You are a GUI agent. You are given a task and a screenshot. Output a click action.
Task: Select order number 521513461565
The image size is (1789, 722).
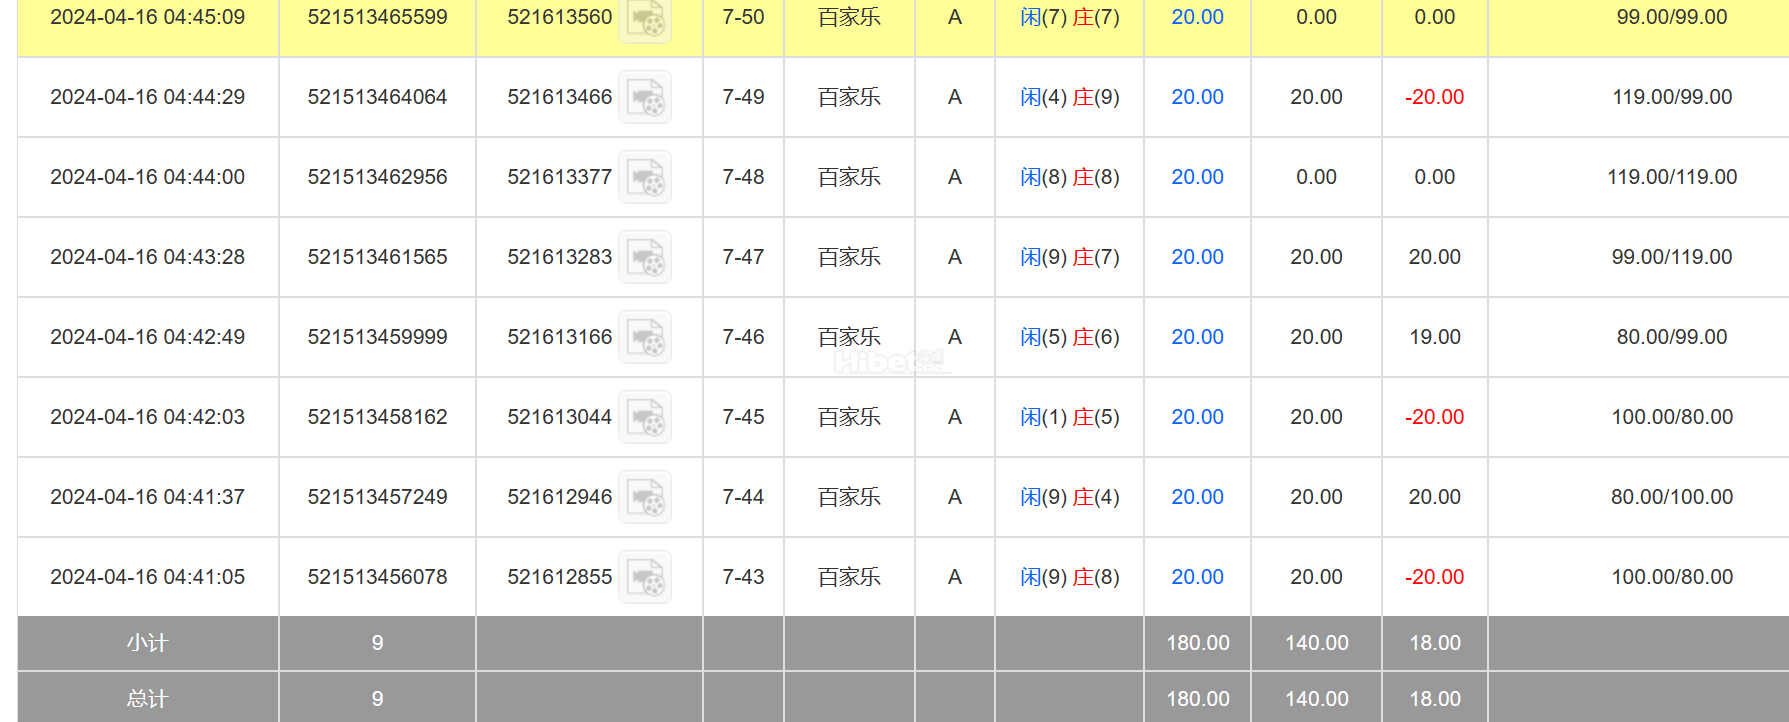pos(377,257)
